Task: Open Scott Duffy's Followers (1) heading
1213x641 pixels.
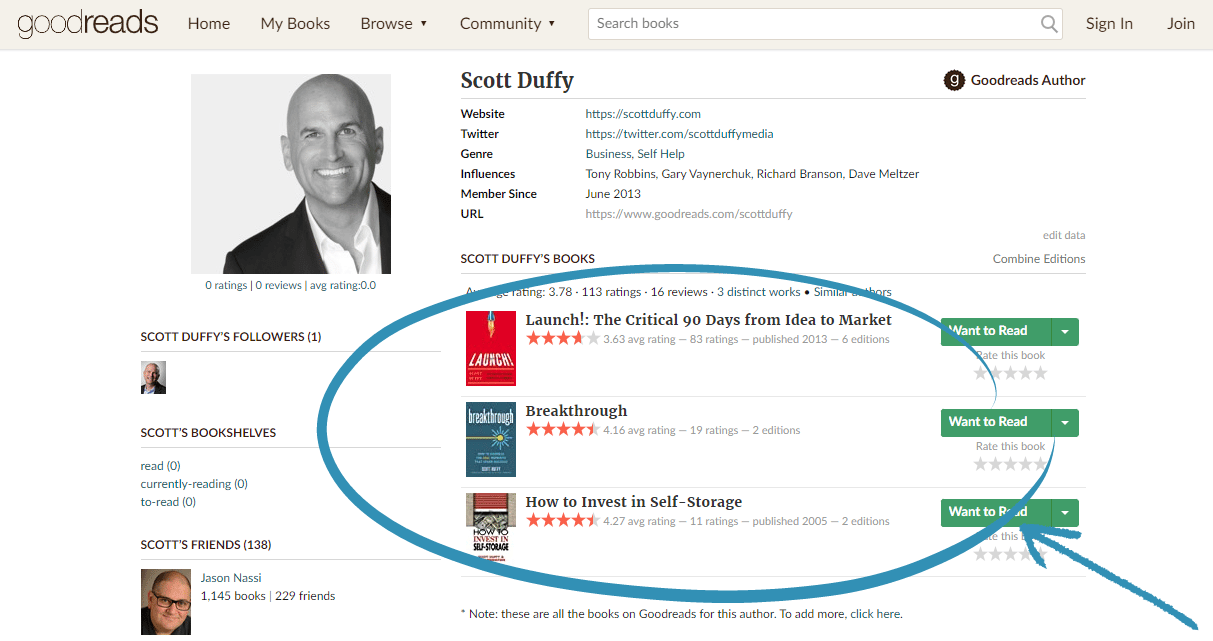Action: (x=231, y=337)
